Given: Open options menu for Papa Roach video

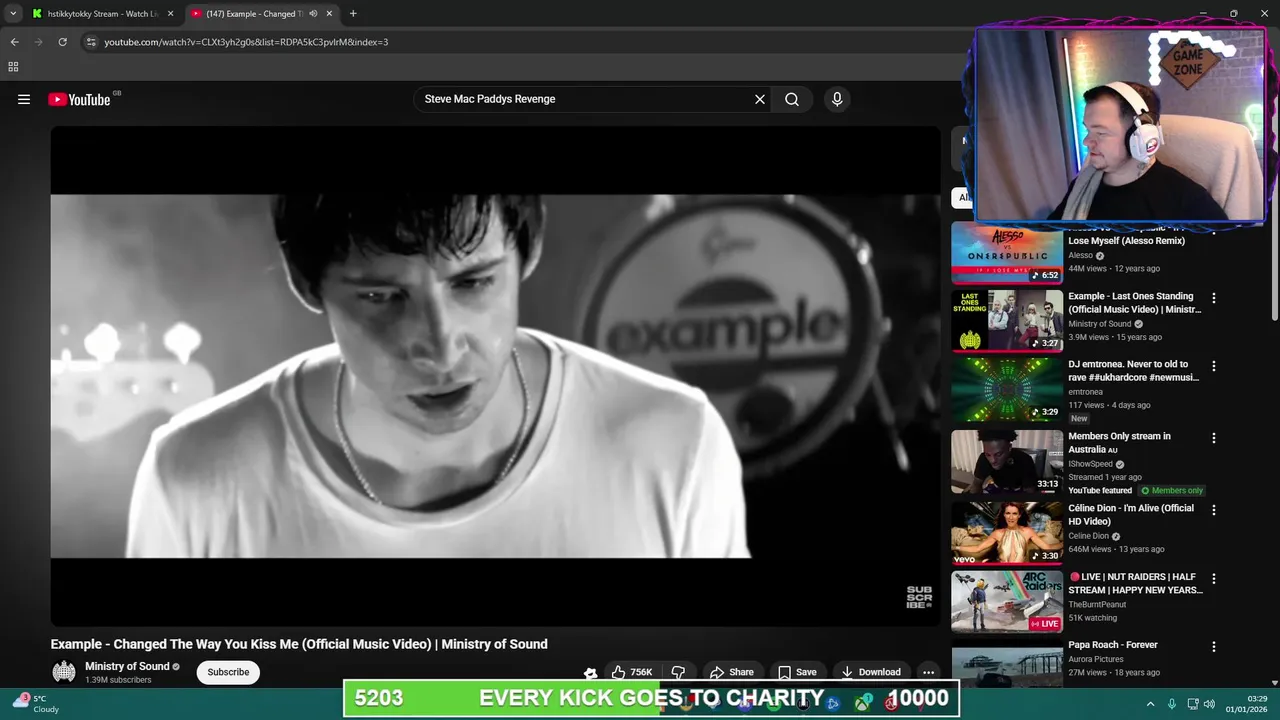Looking at the screenshot, I should pyautogui.click(x=1214, y=647).
